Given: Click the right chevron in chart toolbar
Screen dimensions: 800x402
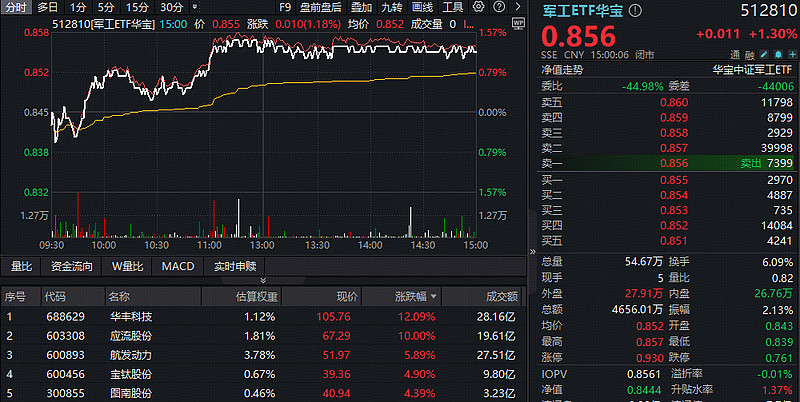Looking at the screenshot, I should [518, 7].
